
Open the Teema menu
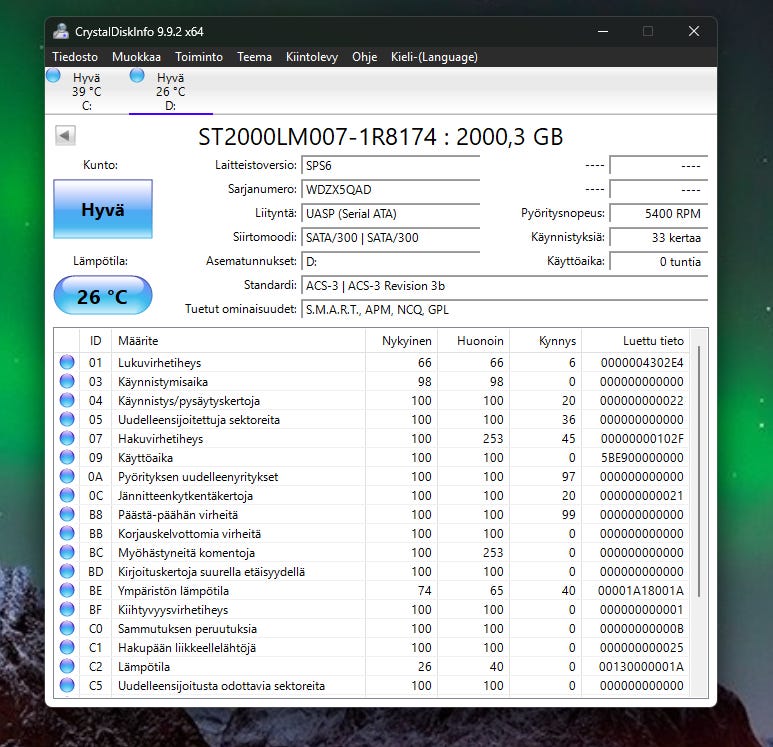coord(254,57)
